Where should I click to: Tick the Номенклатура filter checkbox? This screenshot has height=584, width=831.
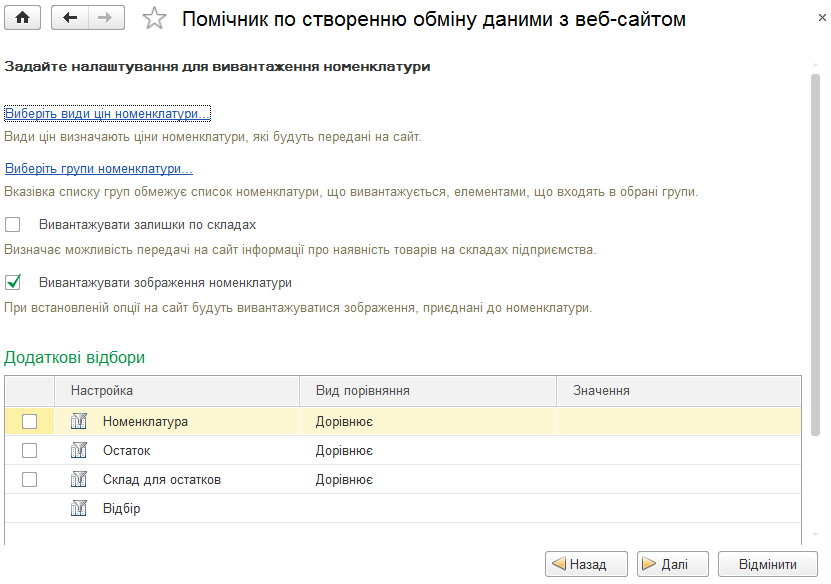[30, 421]
